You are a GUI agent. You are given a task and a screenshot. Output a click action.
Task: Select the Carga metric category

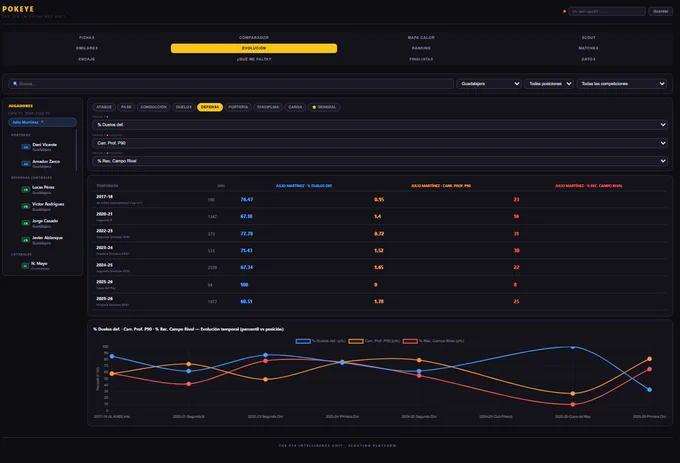pyautogui.click(x=295, y=107)
